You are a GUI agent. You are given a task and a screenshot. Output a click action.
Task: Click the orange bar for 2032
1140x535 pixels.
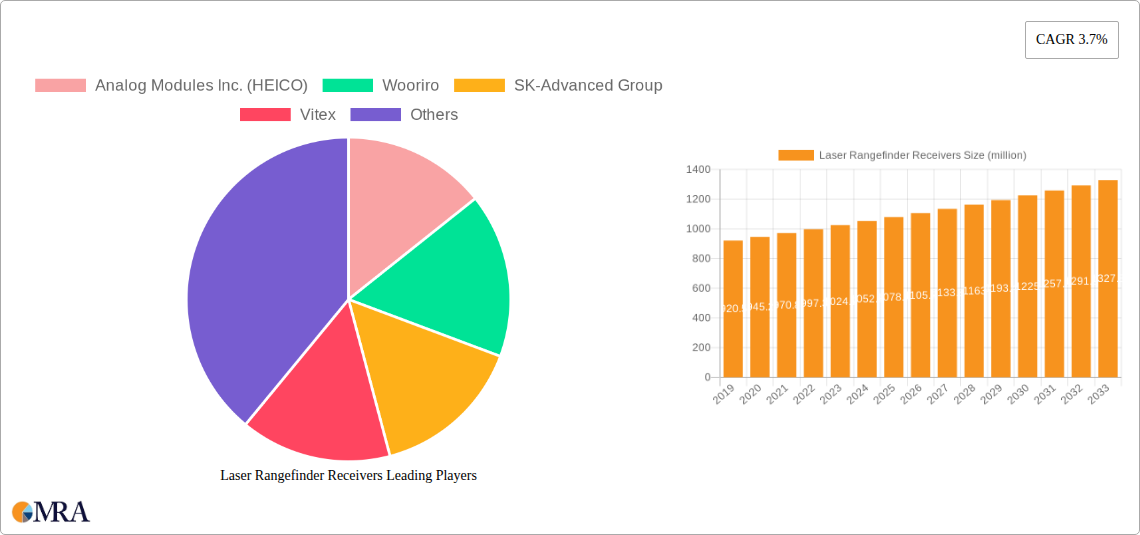(1081, 281)
